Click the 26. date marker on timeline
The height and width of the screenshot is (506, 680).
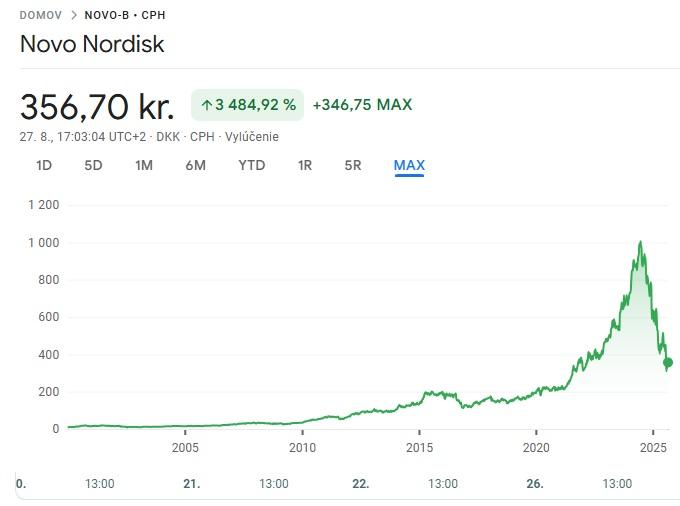(535, 484)
